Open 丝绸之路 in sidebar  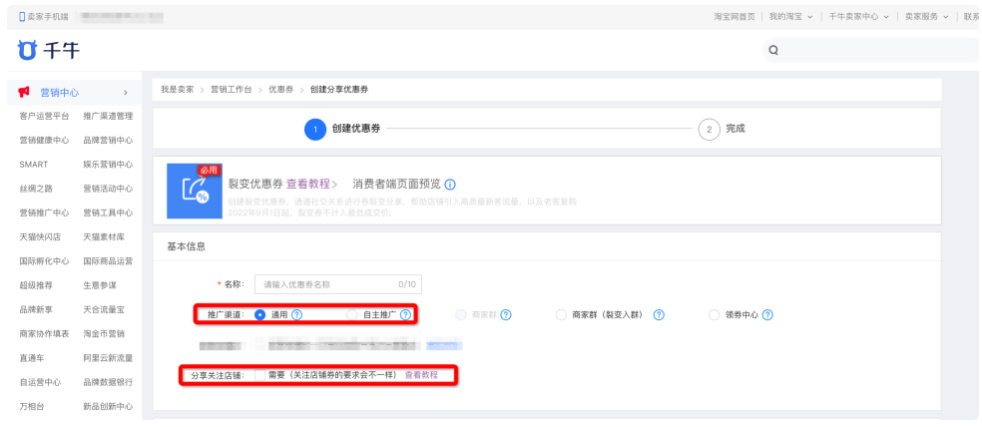pos(36,188)
